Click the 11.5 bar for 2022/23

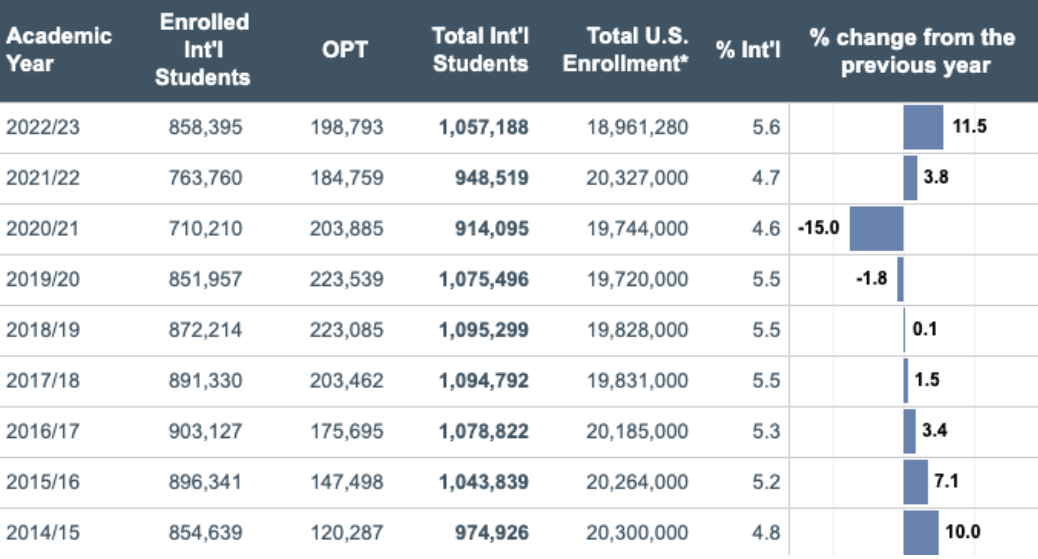(x=923, y=127)
